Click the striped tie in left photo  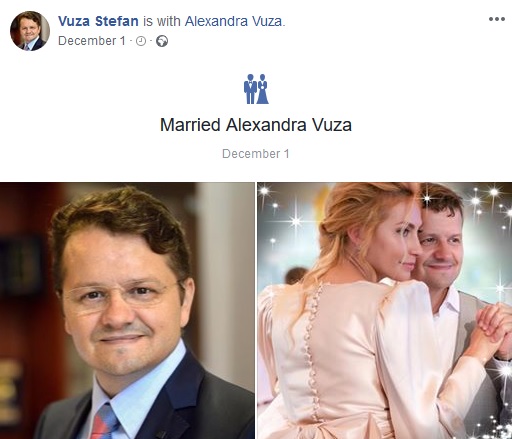click(x=104, y=422)
